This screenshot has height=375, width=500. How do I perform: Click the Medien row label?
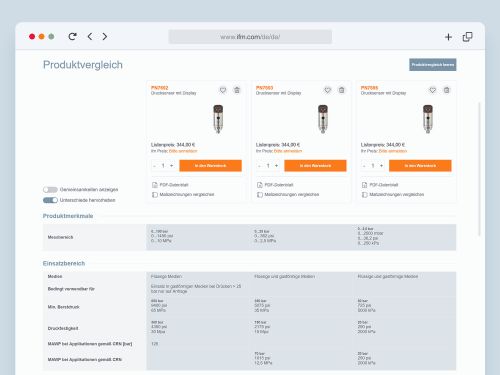coord(55,276)
